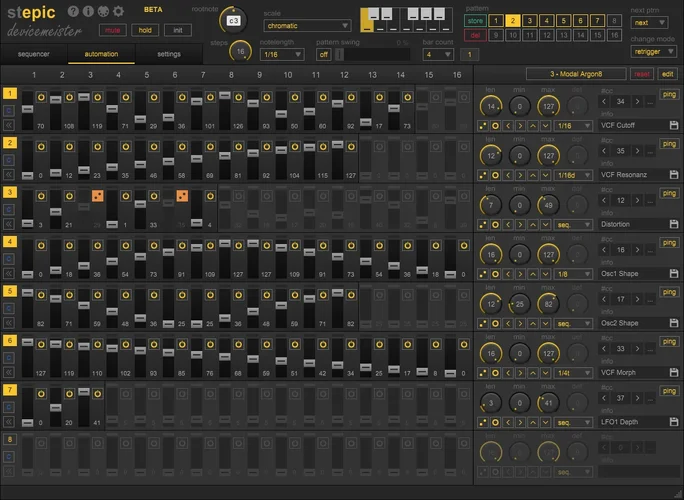684x500 pixels.
Task: Click previous CC arrow next to 34
Action: click(604, 102)
